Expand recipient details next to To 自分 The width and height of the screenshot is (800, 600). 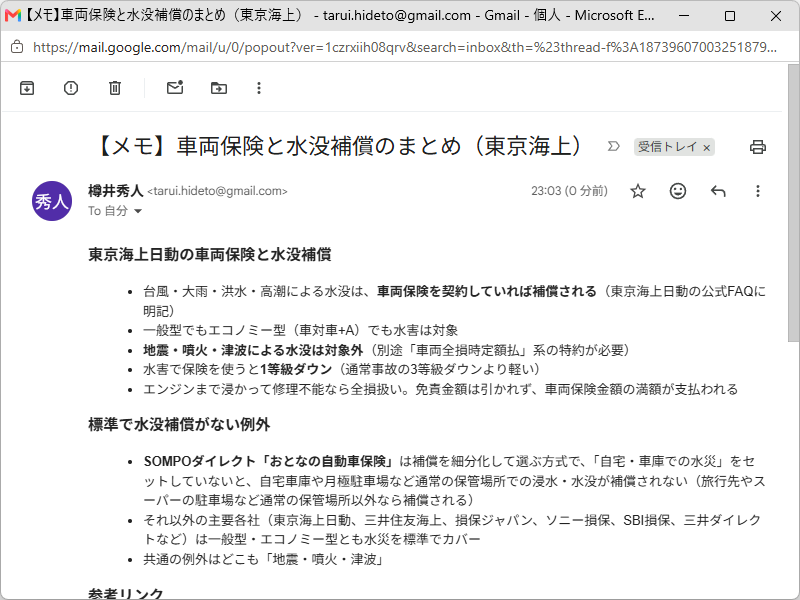tap(138, 211)
